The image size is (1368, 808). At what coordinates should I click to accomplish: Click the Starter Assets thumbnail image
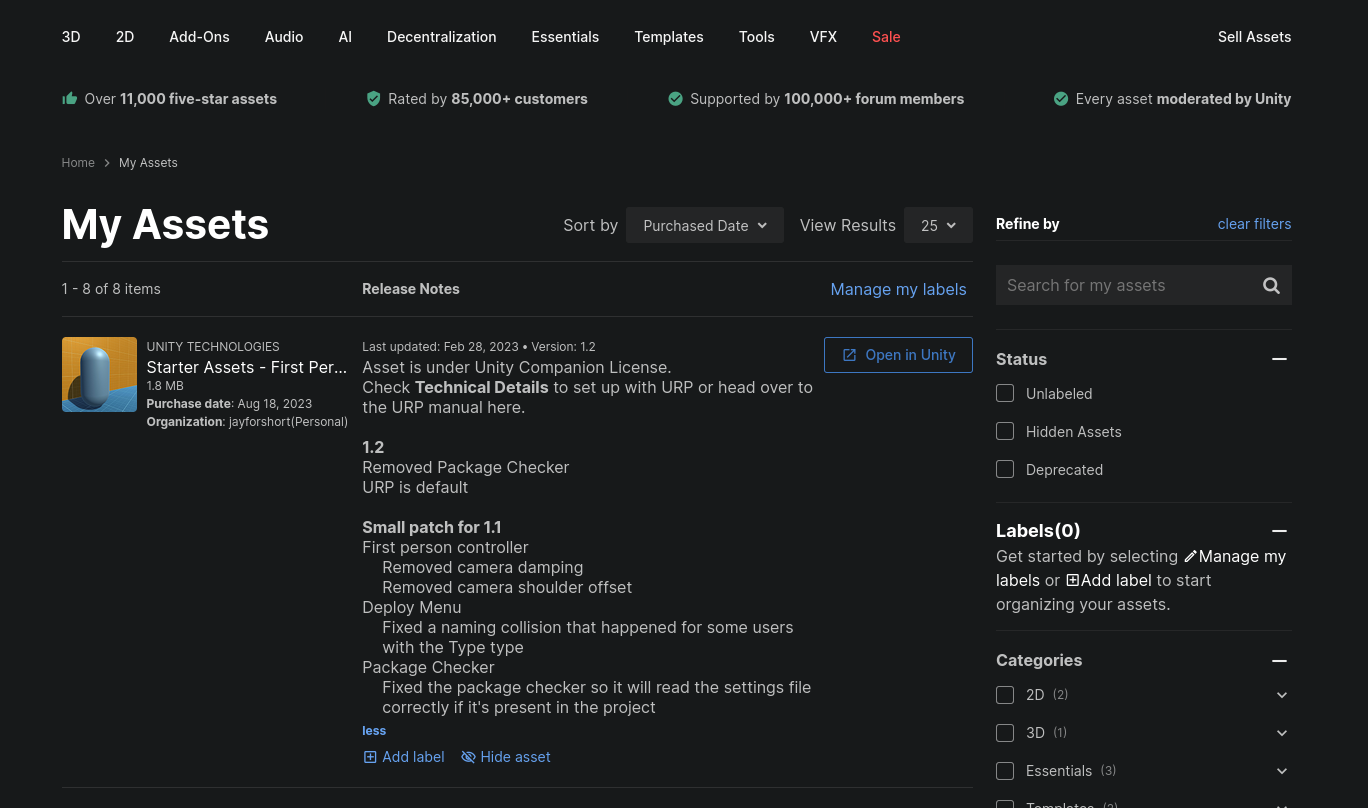click(x=99, y=375)
